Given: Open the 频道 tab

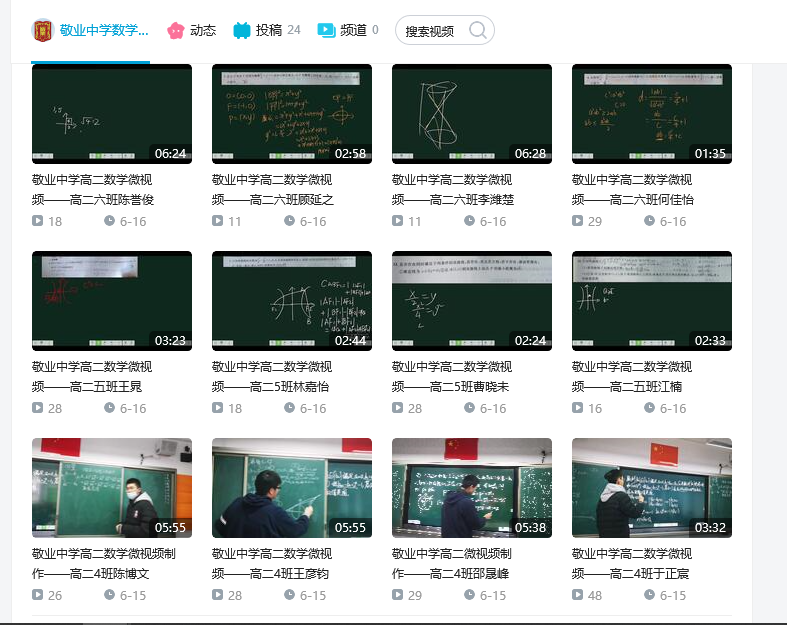Looking at the screenshot, I should point(353,30).
